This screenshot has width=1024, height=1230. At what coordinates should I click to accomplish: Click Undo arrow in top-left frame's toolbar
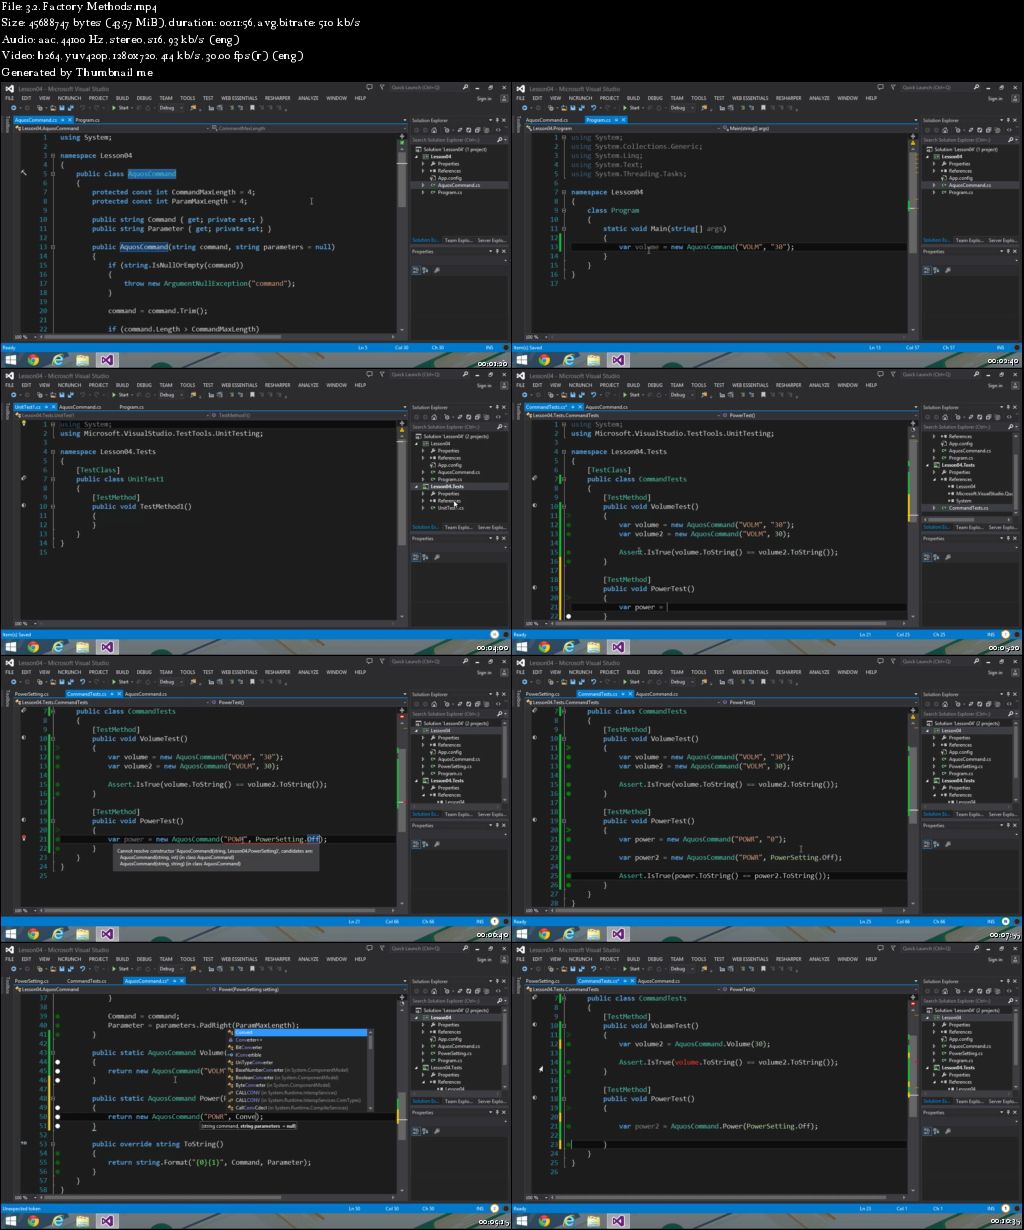[82, 108]
